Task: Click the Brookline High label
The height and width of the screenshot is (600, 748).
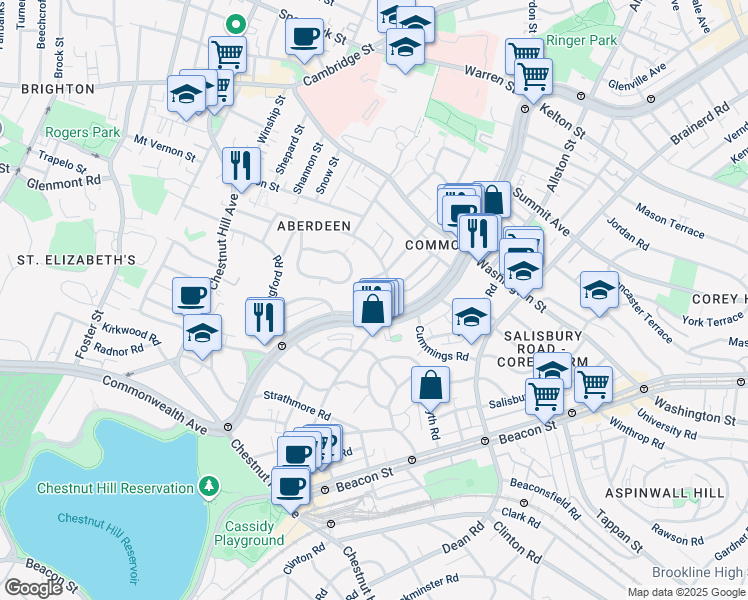Action: (698, 572)
